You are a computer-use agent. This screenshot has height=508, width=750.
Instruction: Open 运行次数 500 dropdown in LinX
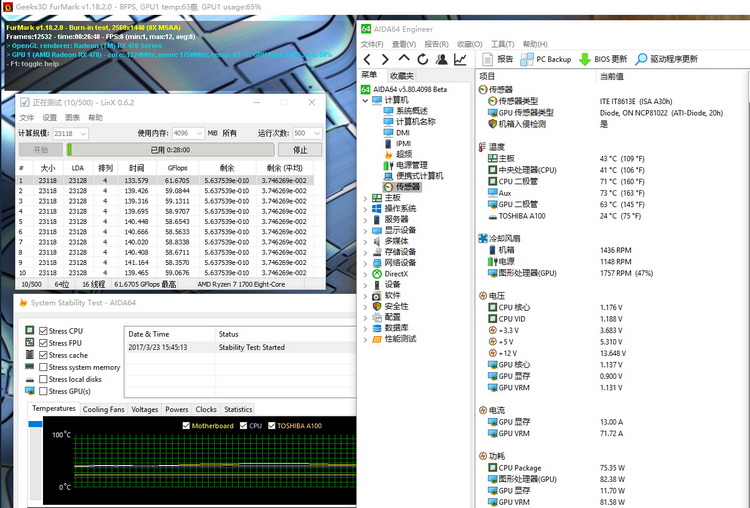pos(317,133)
